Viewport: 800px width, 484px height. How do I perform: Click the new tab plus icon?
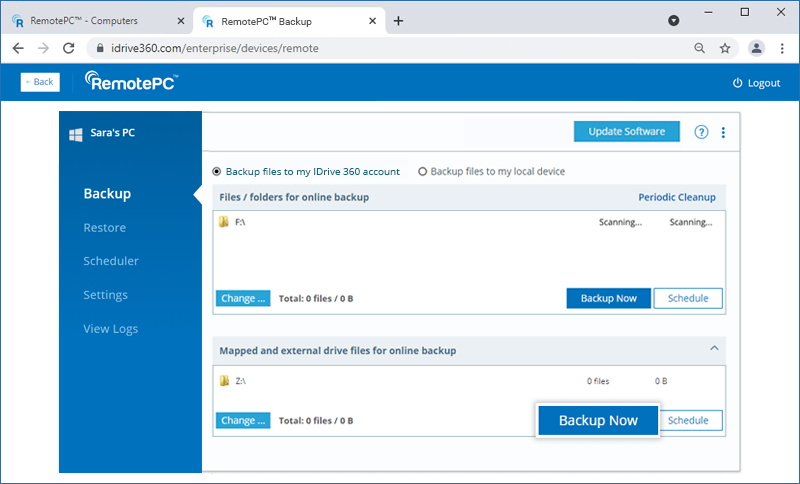click(398, 20)
